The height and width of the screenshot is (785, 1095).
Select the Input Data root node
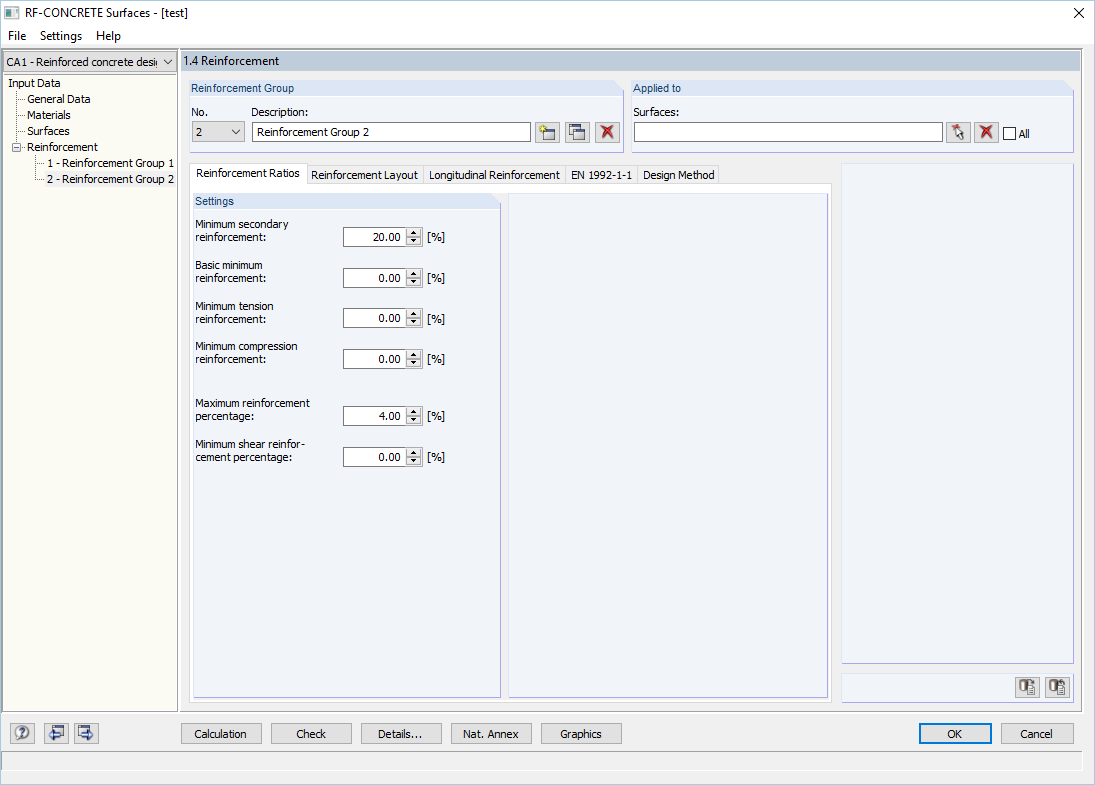(x=34, y=83)
